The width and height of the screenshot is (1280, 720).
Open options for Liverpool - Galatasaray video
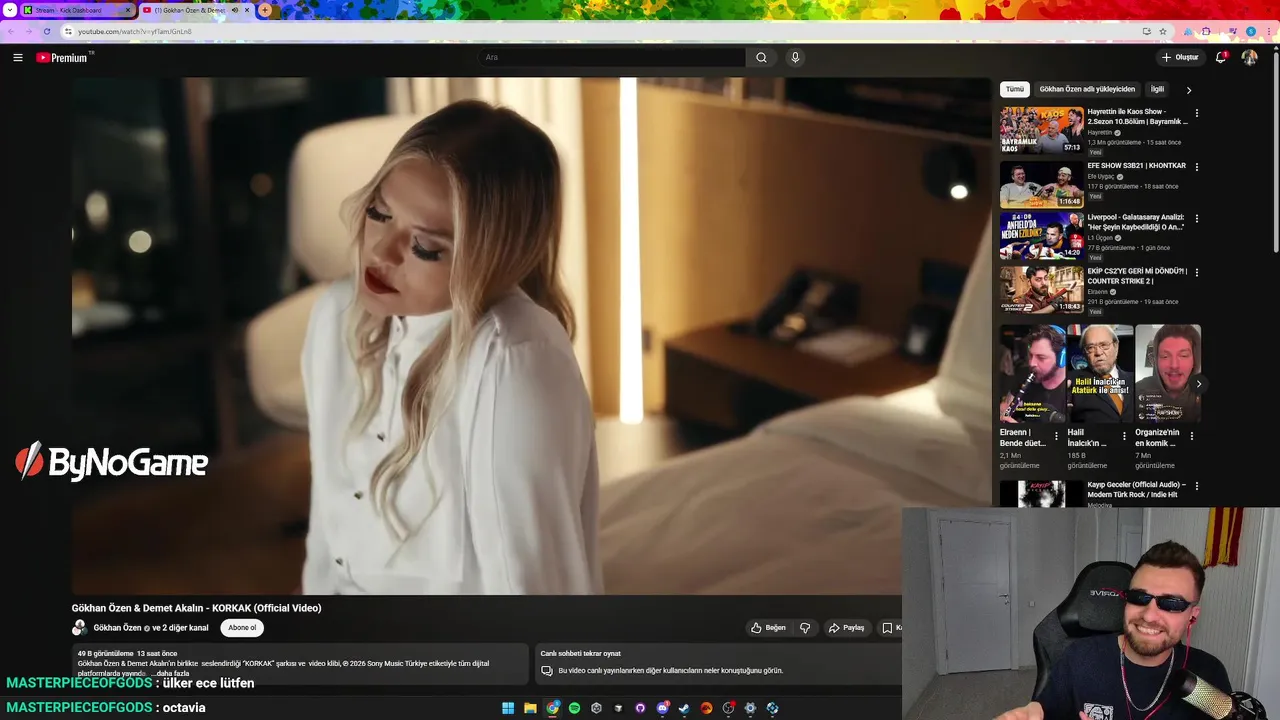(1196, 219)
